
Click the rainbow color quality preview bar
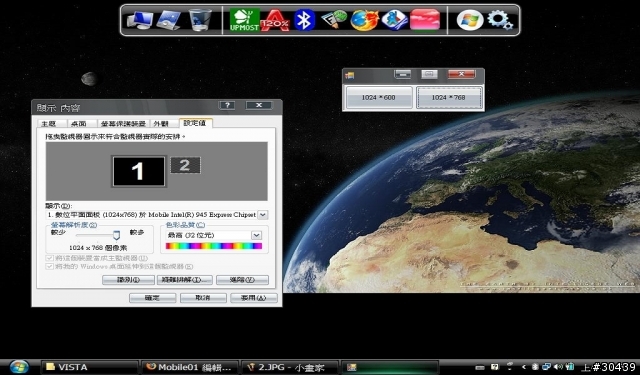click(213, 246)
